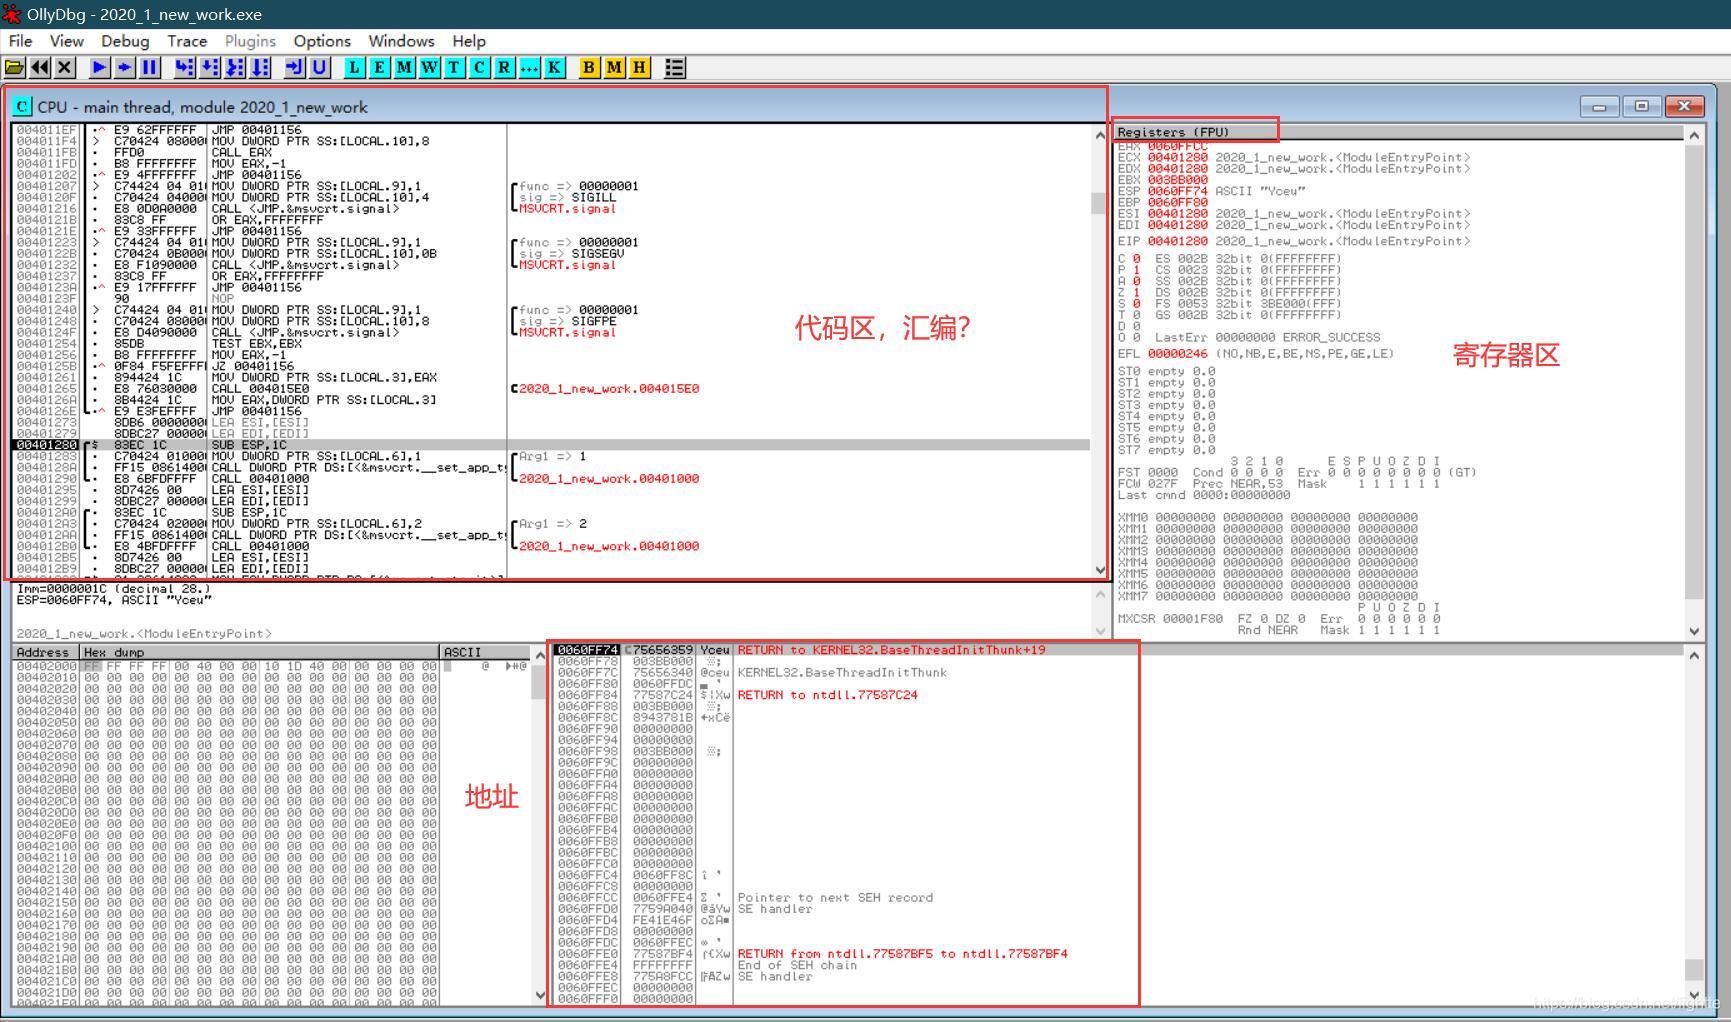This screenshot has width=1731, height=1022.
Task: Open the Trace menu
Action: (x=187, y=41)
